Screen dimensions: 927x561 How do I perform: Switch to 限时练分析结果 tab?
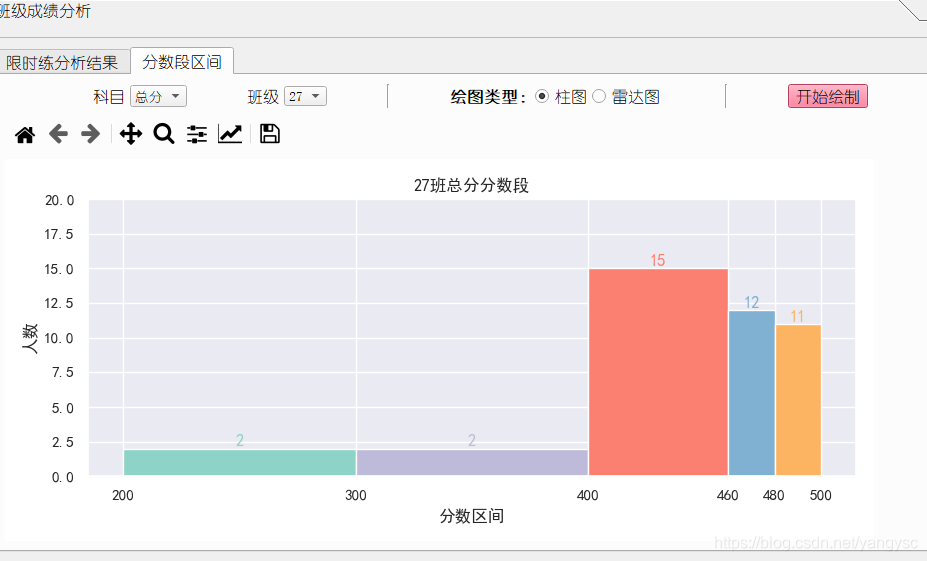[x=64, y=63]
